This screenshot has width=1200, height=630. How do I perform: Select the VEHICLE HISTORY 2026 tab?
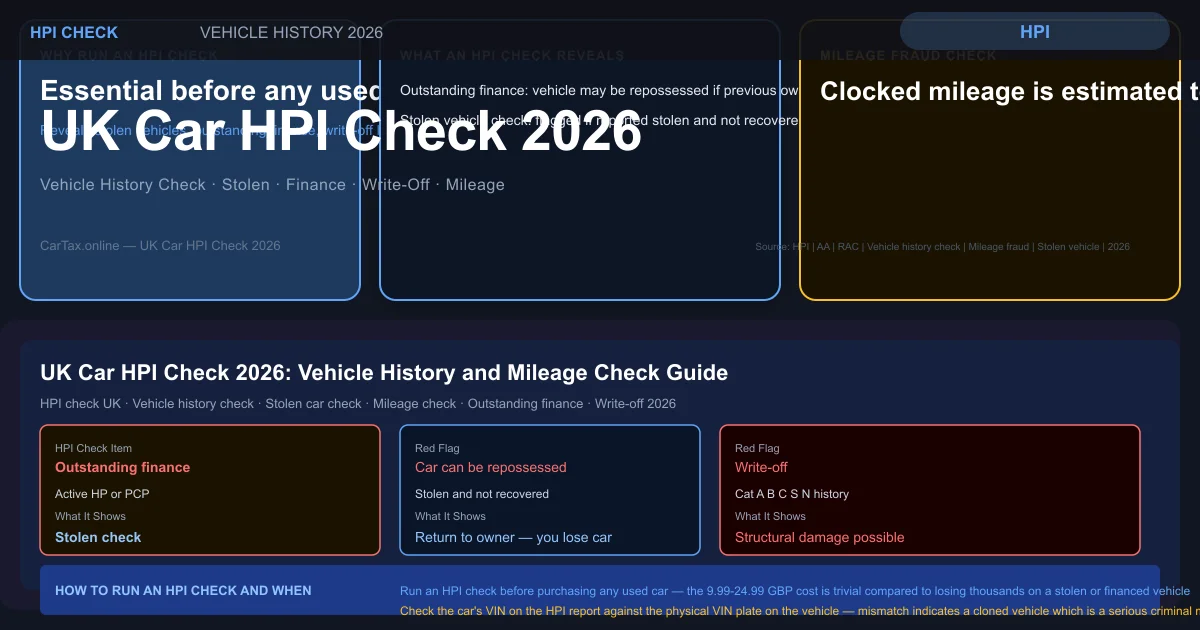tap(291, 32)
